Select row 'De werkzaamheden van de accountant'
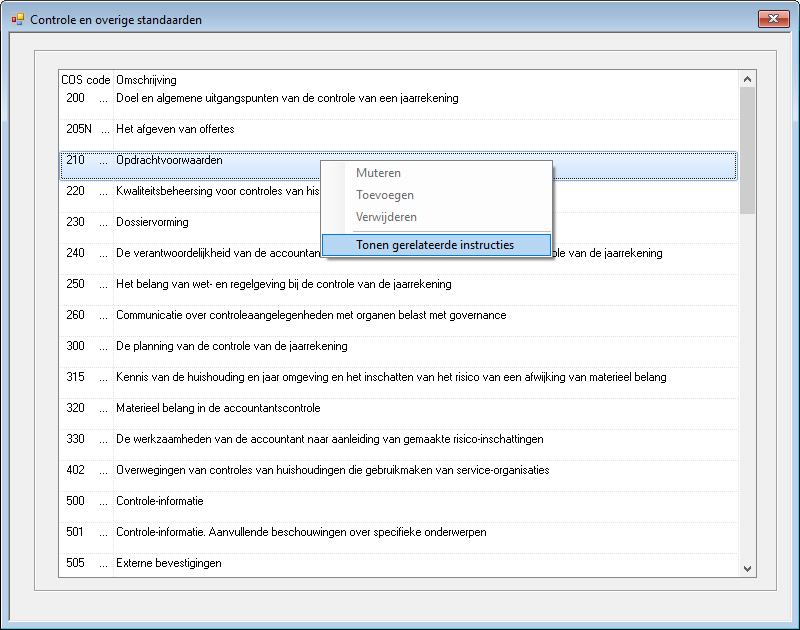Screen dimensions: 800x630 [398, 445]
